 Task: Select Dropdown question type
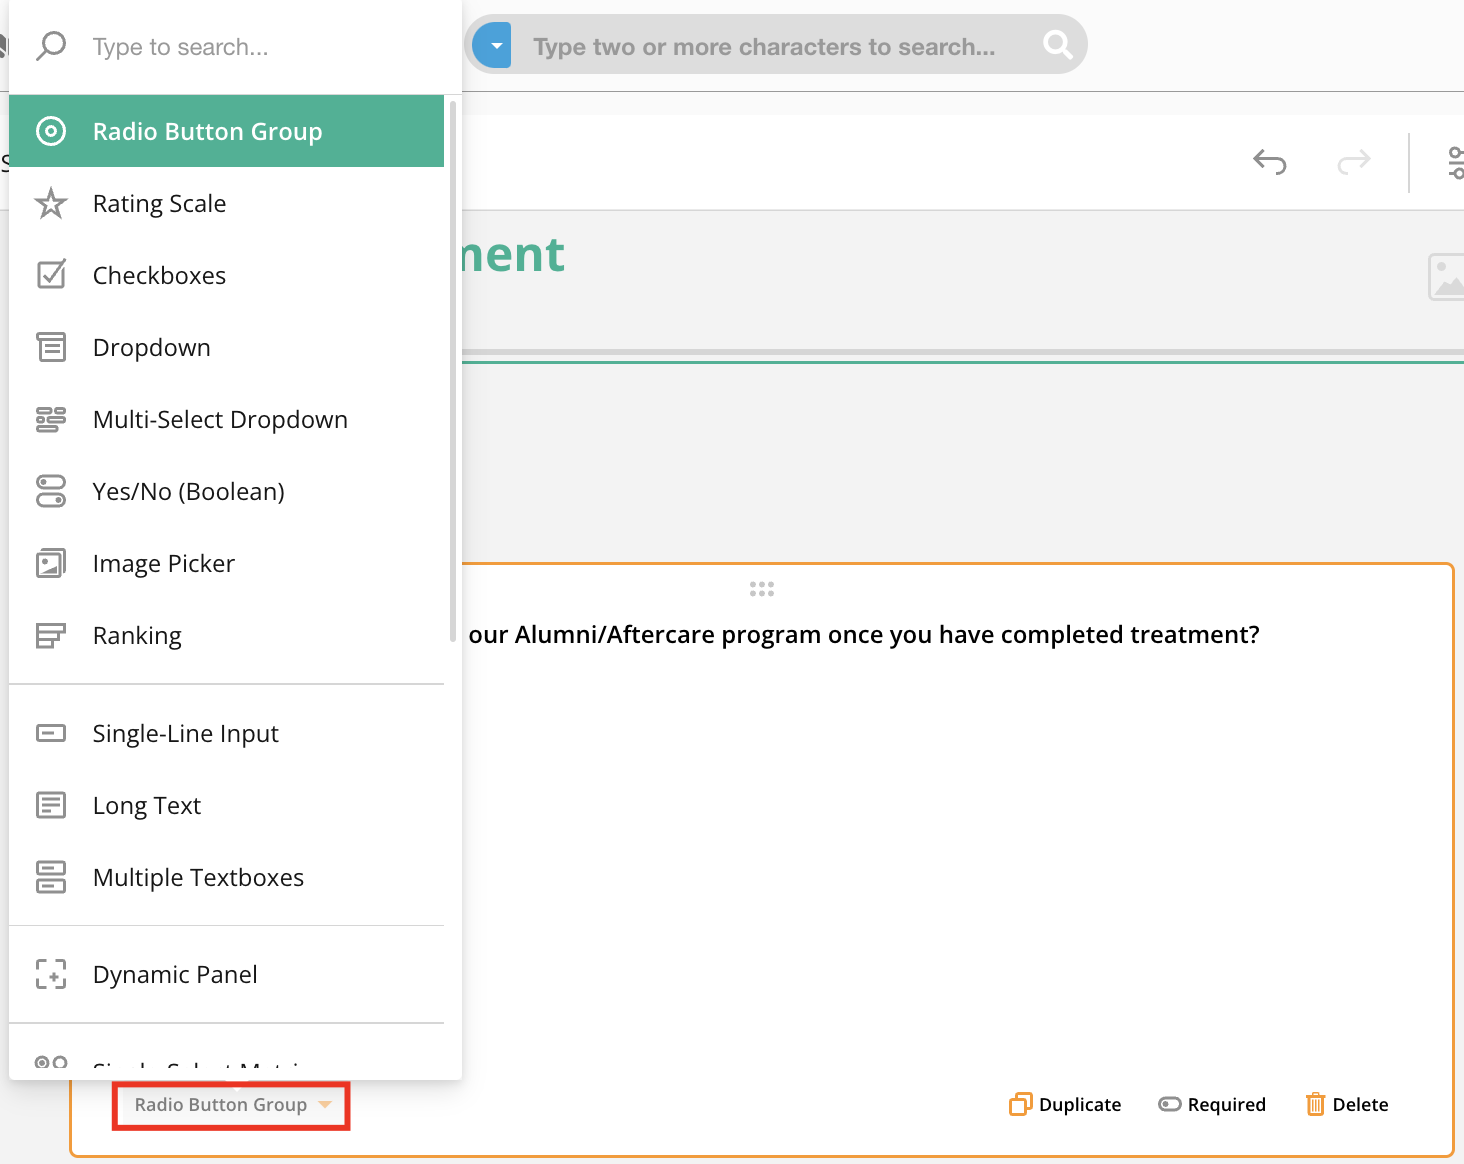click(151, 348)
